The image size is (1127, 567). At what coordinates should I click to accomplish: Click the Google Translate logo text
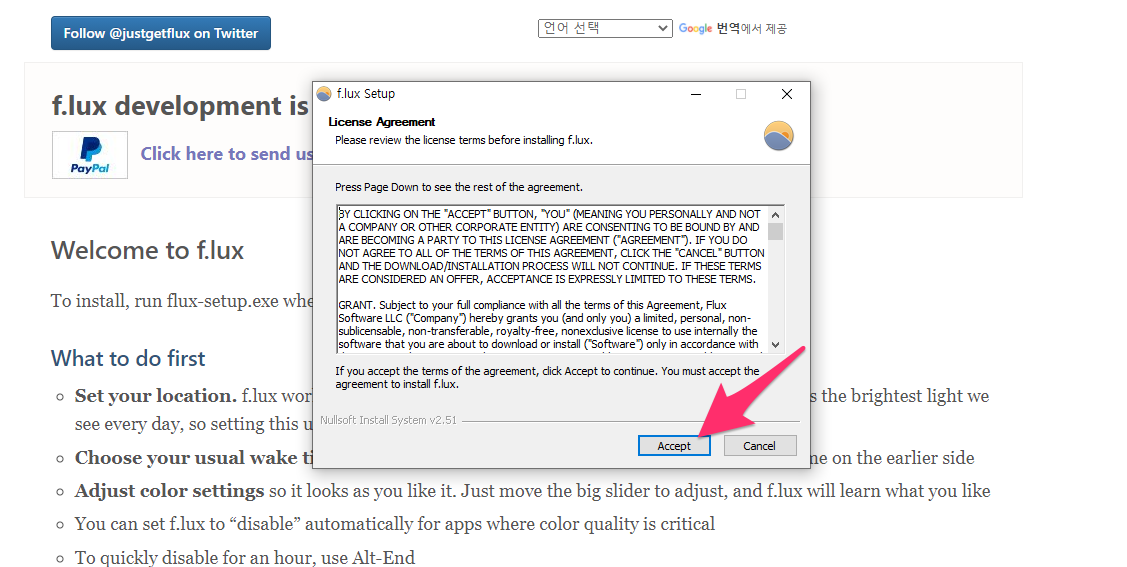(695, 29)
